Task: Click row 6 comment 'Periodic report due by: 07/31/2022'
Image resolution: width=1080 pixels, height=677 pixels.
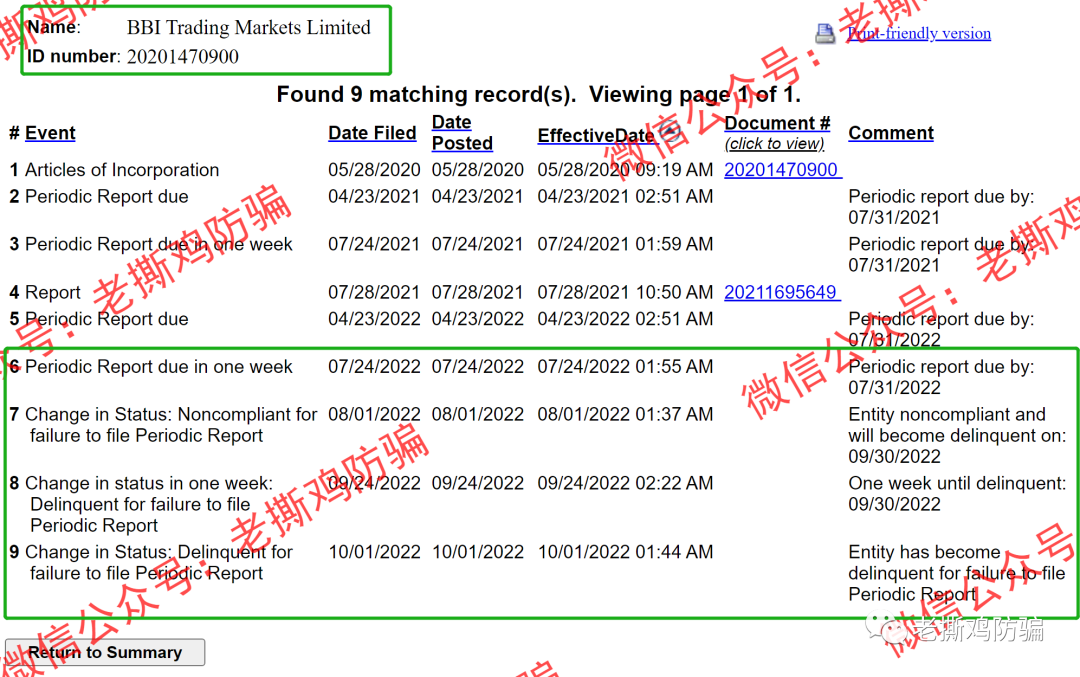Action: tap(941, 377)
